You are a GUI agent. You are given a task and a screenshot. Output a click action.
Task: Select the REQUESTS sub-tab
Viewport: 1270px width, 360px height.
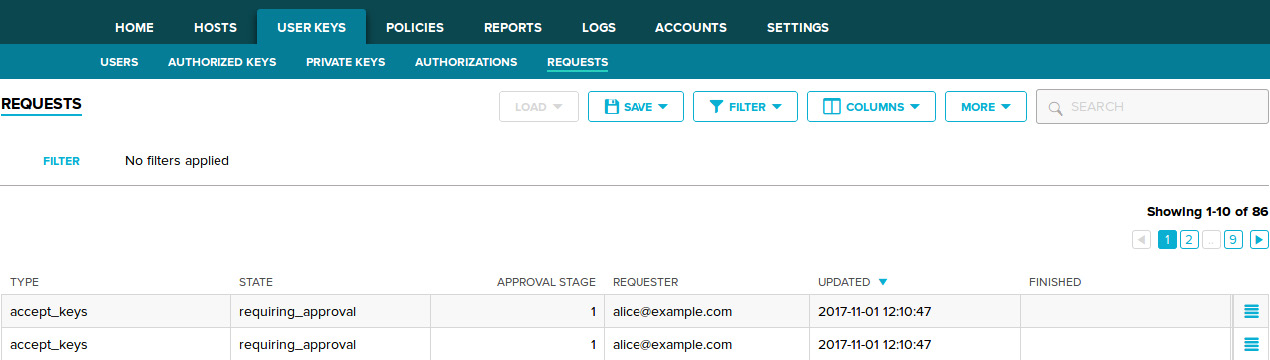click(577, 62)
